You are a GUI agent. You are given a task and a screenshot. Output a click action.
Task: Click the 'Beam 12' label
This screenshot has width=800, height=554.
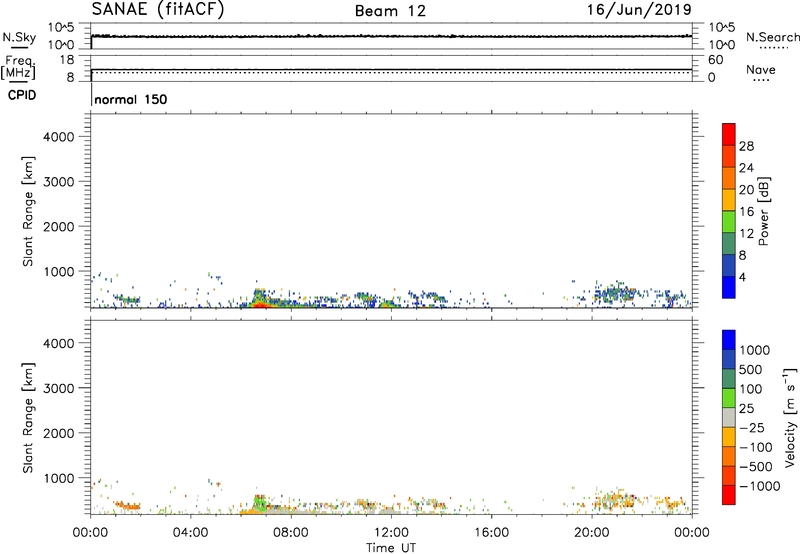pos(390,11)
